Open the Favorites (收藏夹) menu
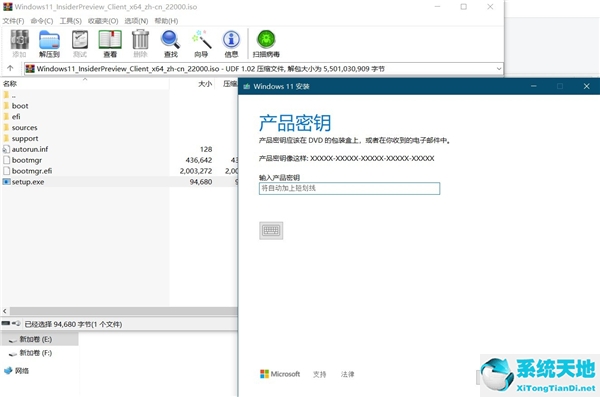The height and width of the screenshot is (397, 600). click(x=103, y=21)
